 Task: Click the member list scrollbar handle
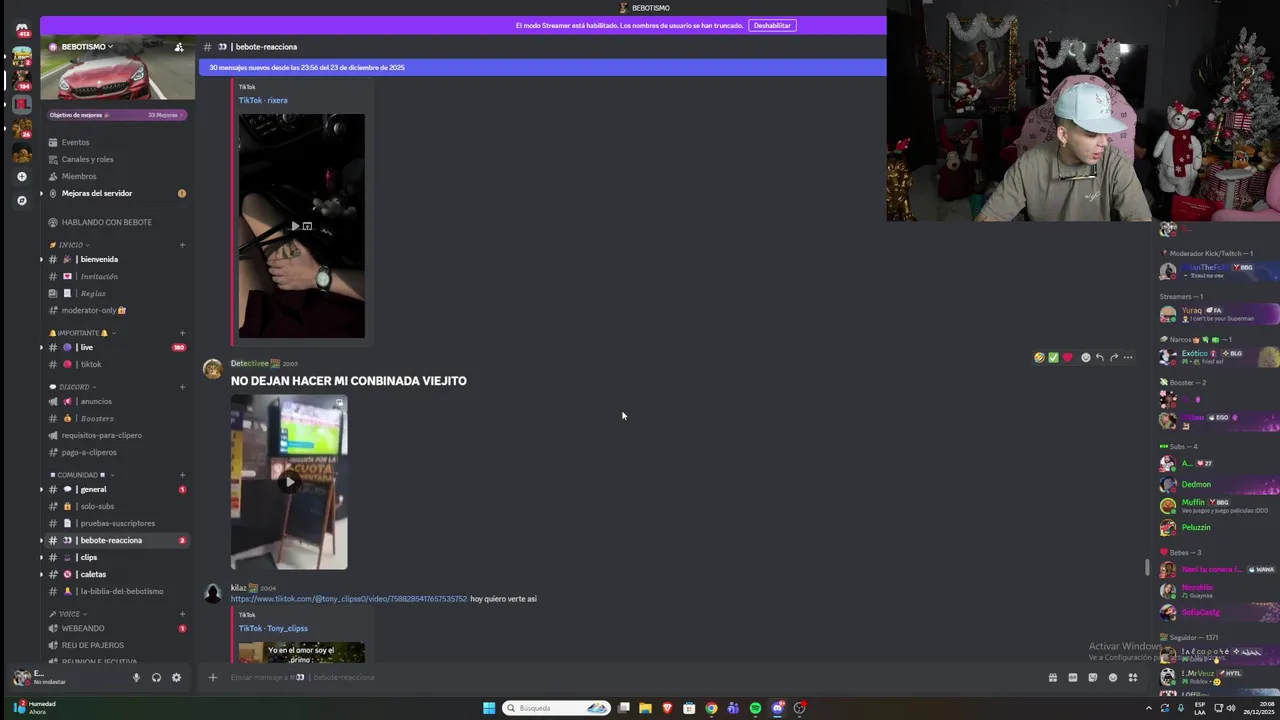pos(1147,567)
